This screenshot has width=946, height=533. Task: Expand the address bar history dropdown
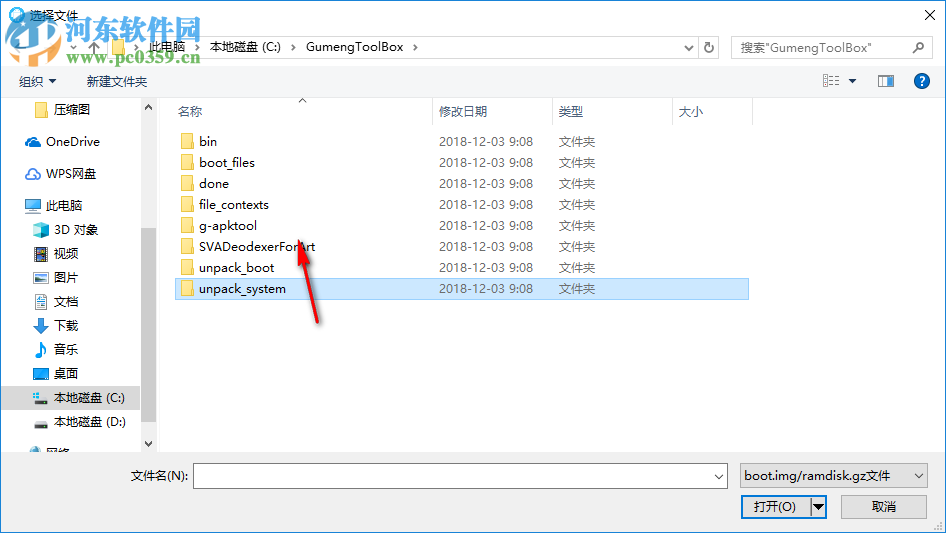pos(688,47)
